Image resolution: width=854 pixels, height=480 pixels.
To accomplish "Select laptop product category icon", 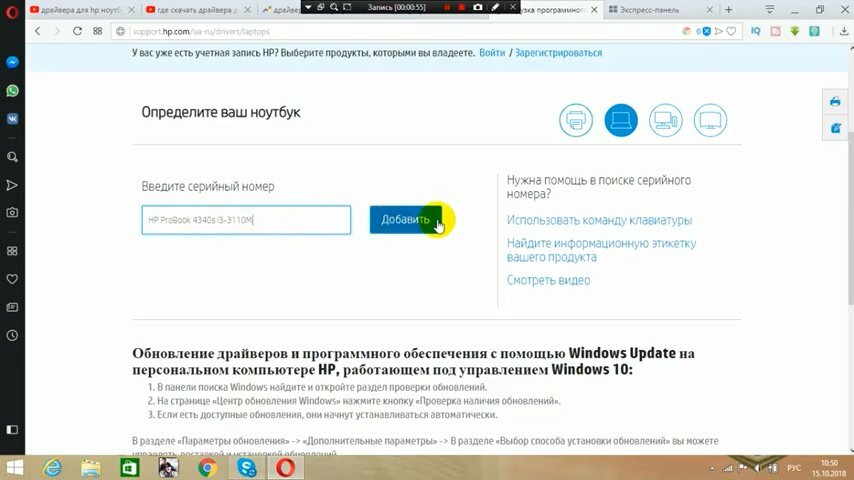I will 621,120.
